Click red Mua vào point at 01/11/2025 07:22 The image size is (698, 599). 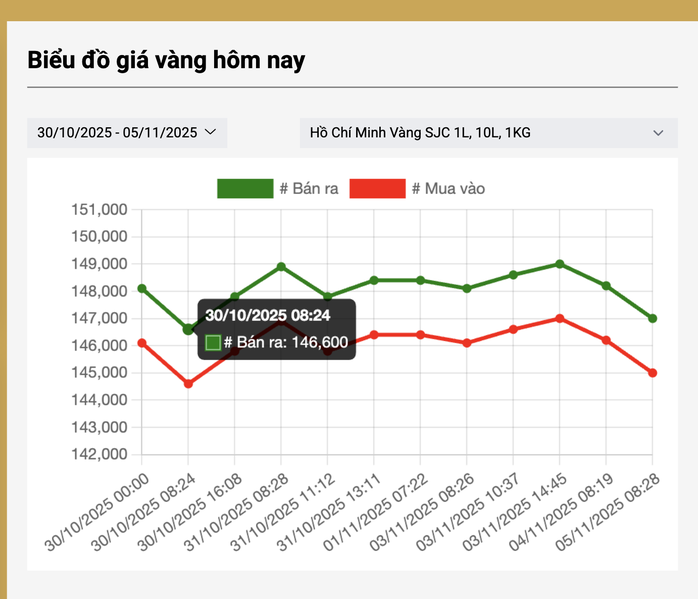(420, 335)
